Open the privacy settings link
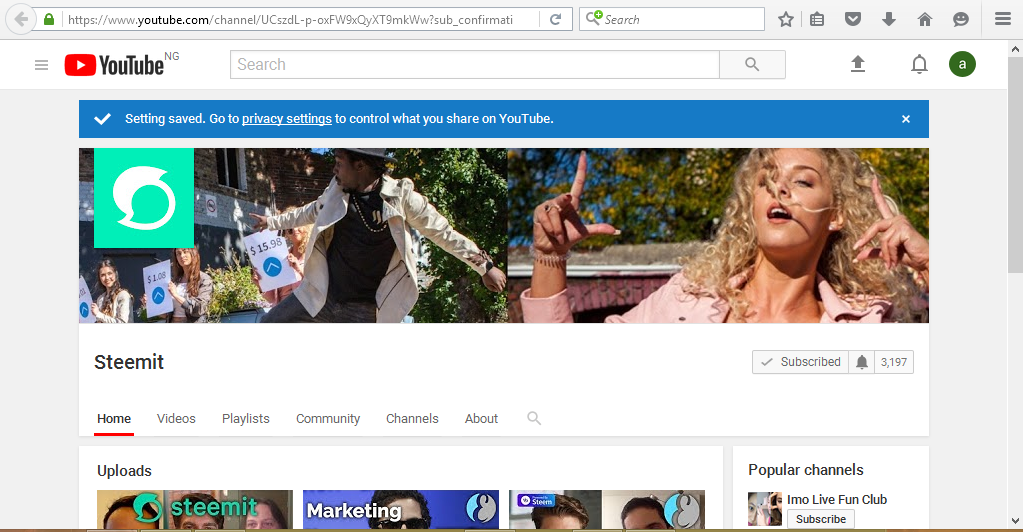The image size is (1023, 532). pyautogui.click(x=287, y=119)
